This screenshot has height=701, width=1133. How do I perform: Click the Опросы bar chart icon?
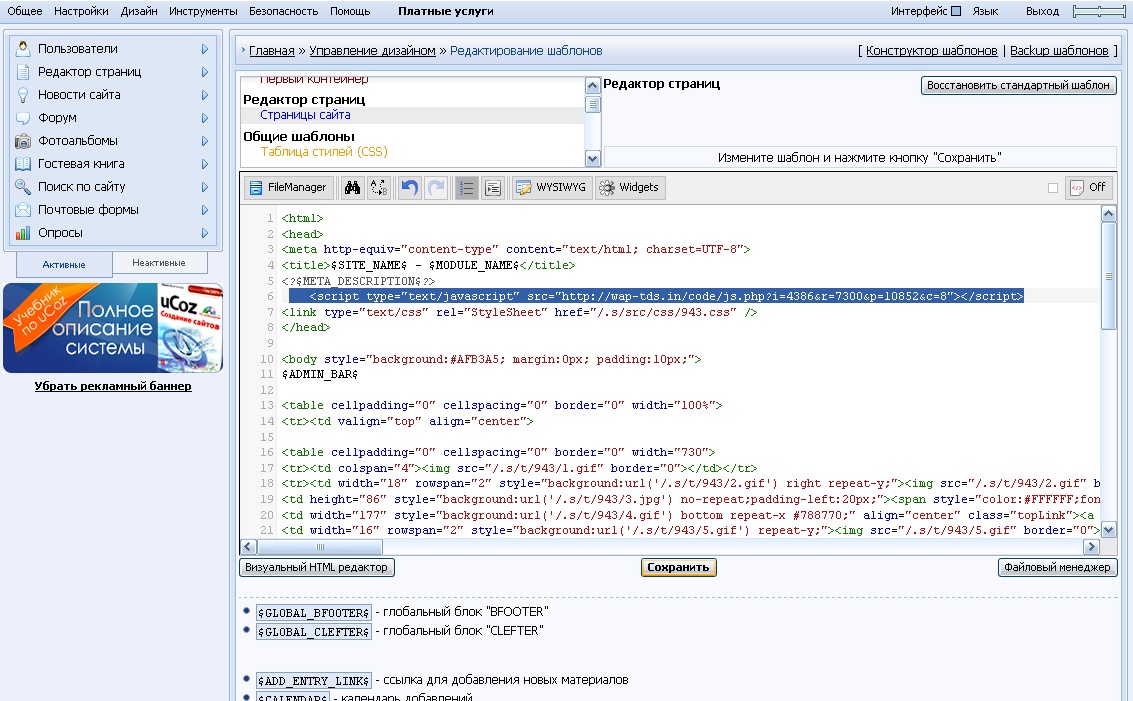pos(23,233)
